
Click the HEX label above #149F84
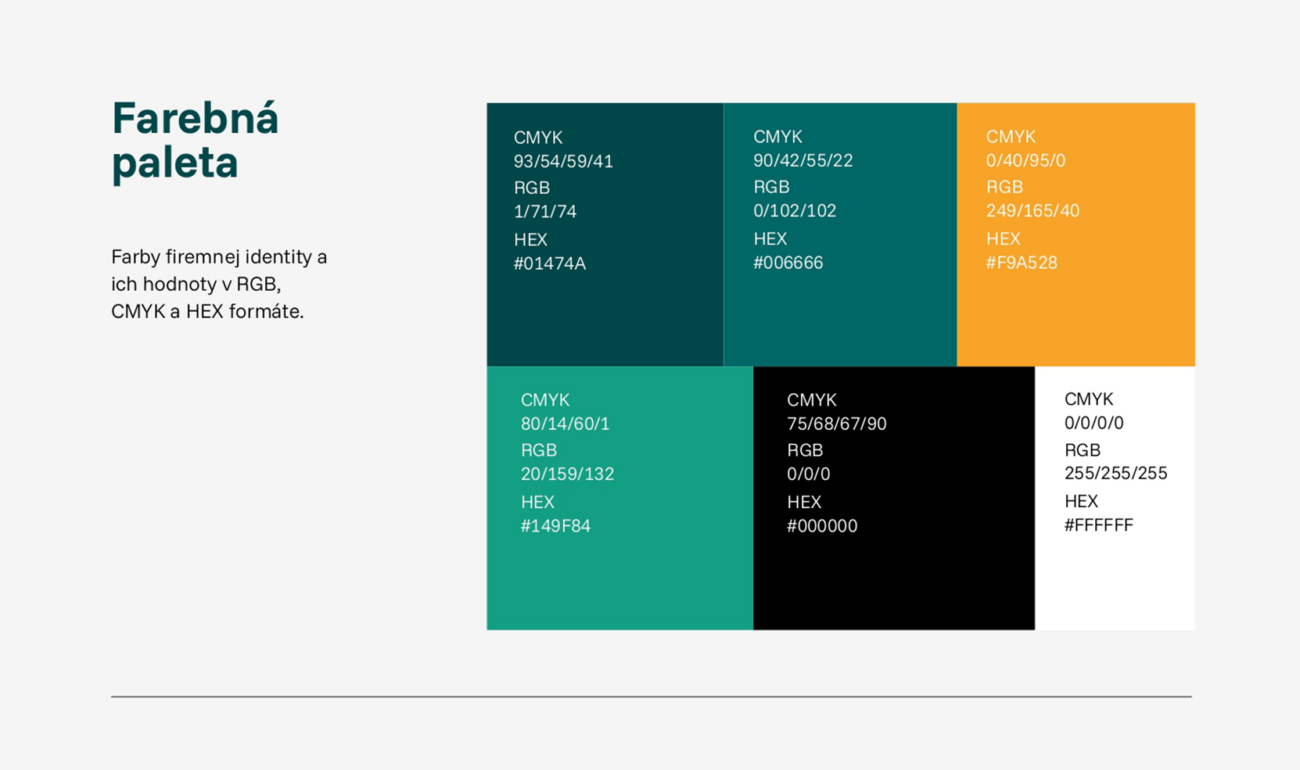pos(537,502)
